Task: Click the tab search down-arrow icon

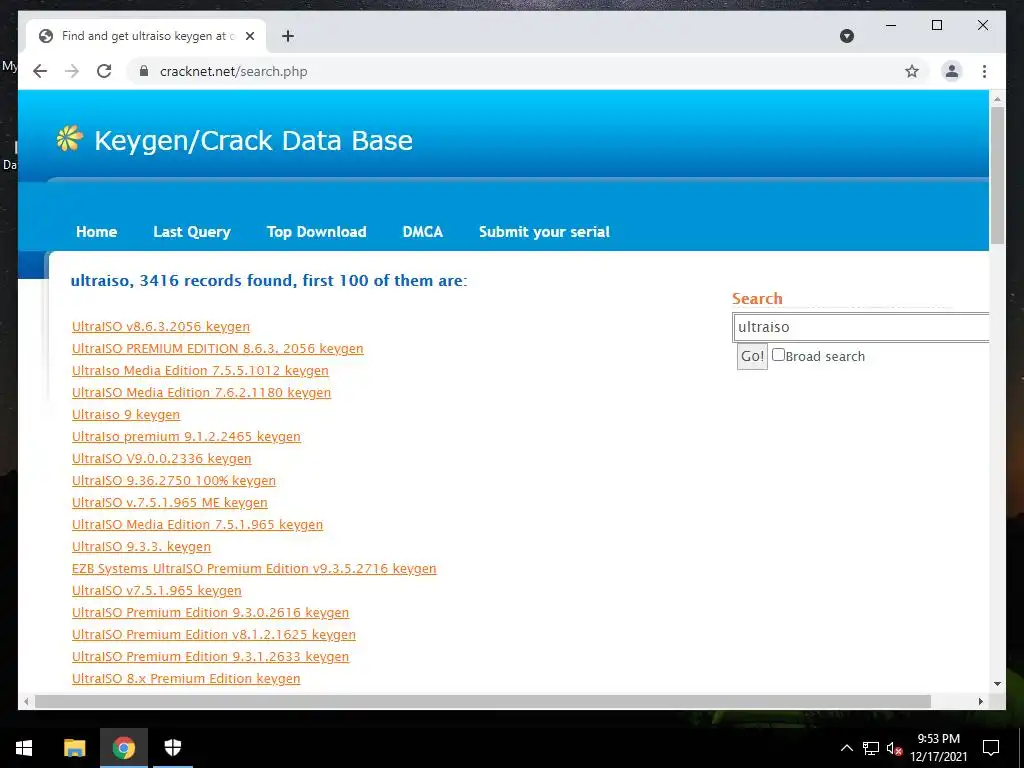Action: pos(846,37)
